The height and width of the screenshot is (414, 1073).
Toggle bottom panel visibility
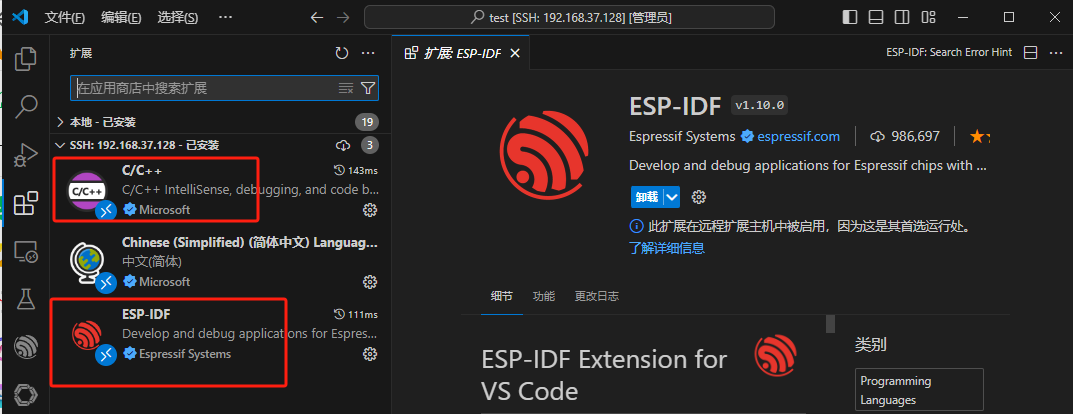coord(876,17)
